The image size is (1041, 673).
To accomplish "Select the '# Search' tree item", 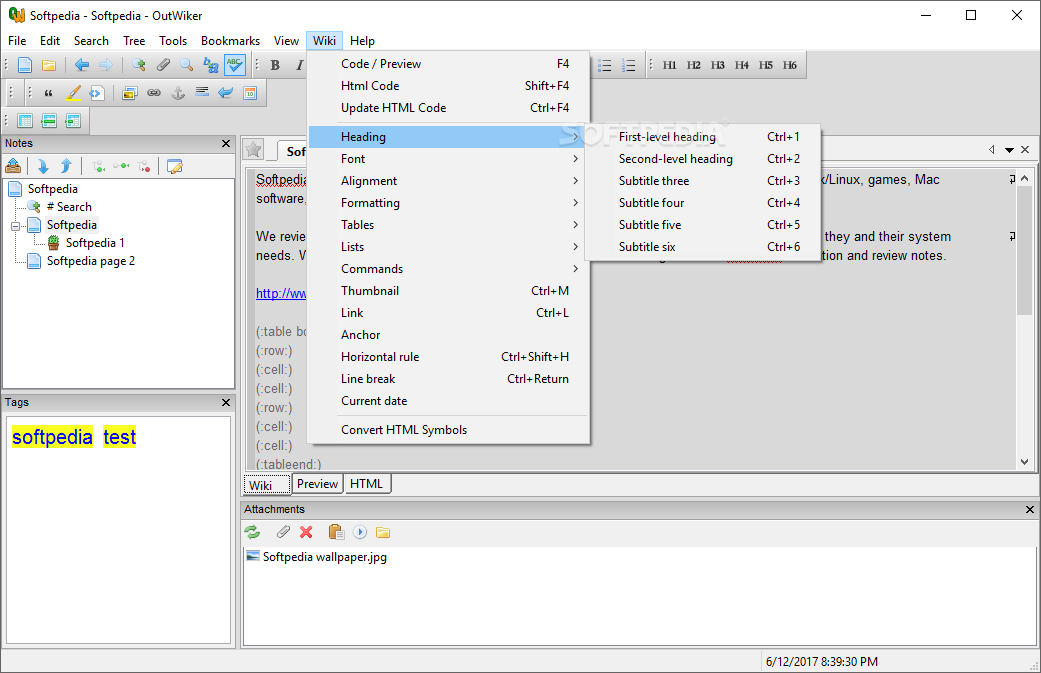I will [x=69, y=207].
